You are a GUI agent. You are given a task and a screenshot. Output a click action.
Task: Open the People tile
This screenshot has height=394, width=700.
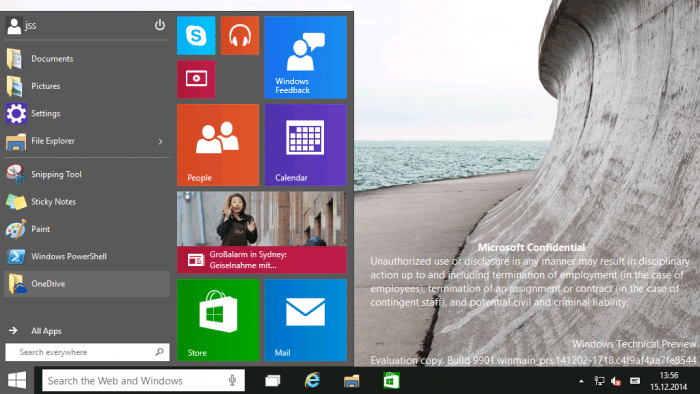[x=218, y=145]
